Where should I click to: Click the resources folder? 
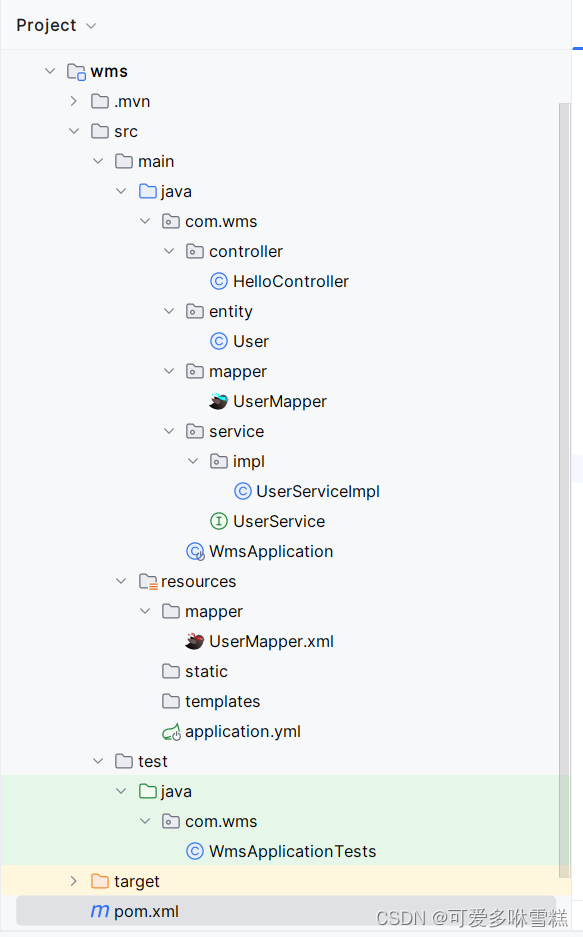coord(196,581)
